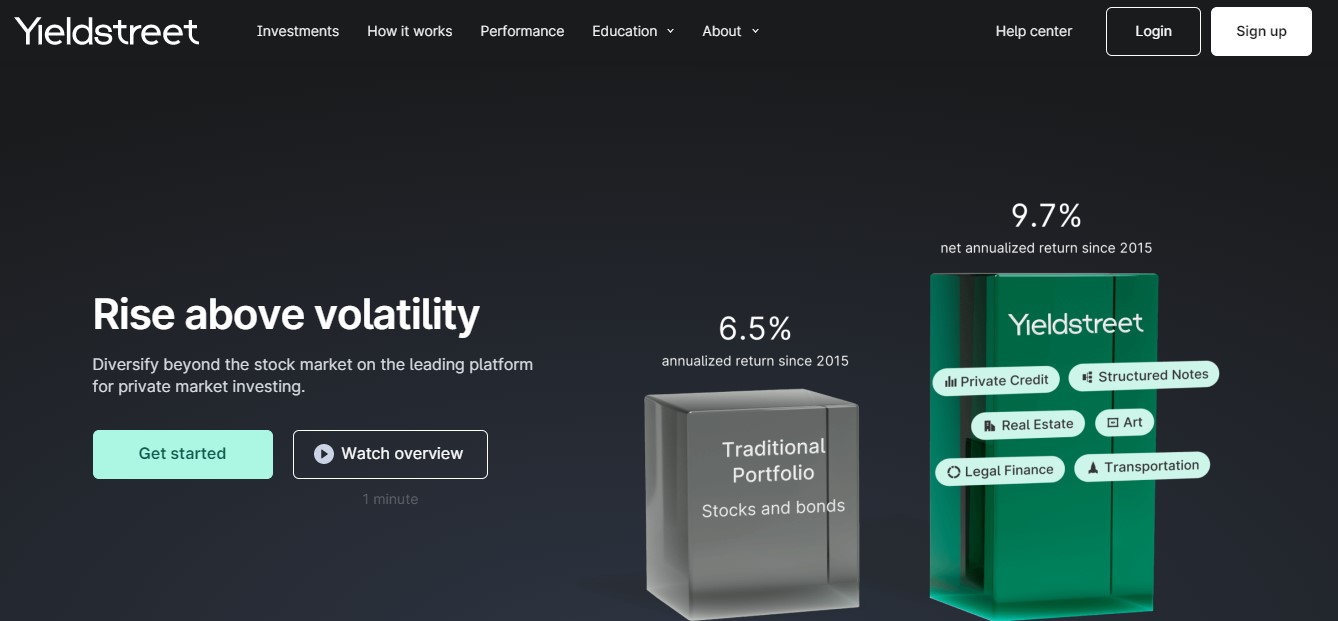Click the Login button
Screen dimensions: 1338x621
pyautogui.click(x=1152, y=31)
